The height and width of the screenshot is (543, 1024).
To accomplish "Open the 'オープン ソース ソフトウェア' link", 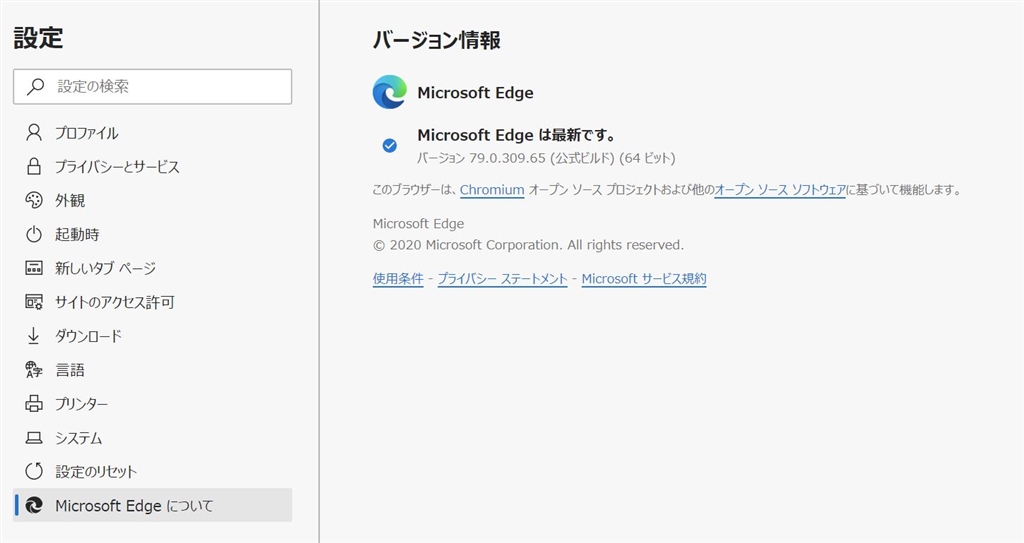I will click(x=780, y=189).
